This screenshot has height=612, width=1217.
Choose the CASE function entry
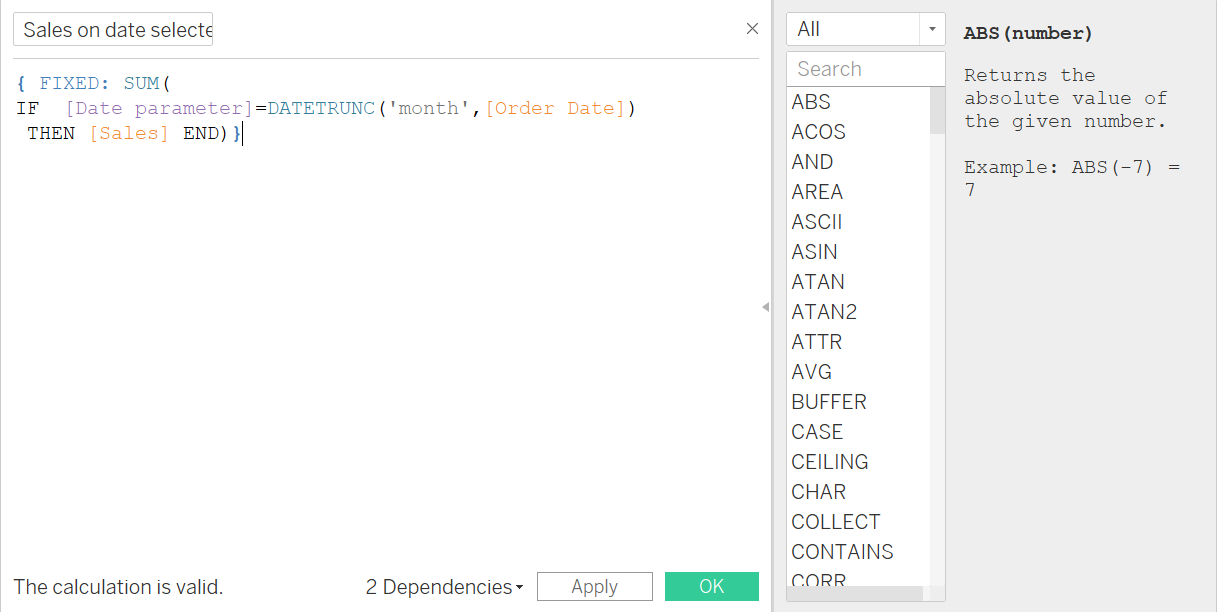(x=817, y=432)
